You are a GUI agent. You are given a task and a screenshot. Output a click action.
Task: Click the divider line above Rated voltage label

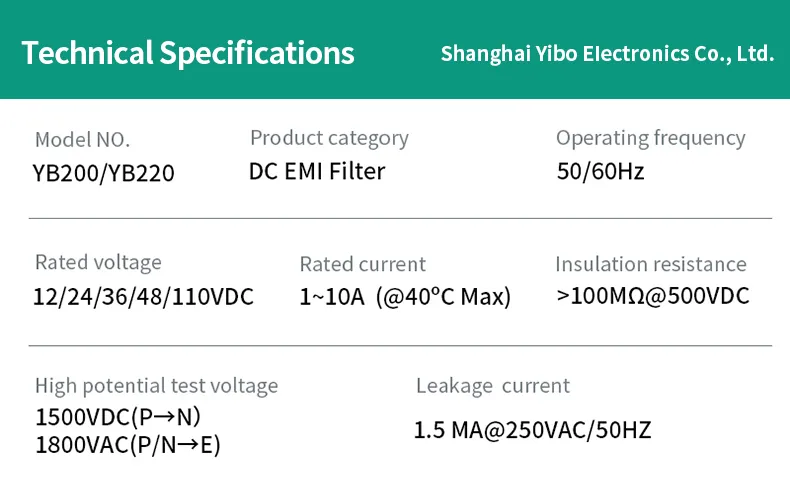click(400, 218)
